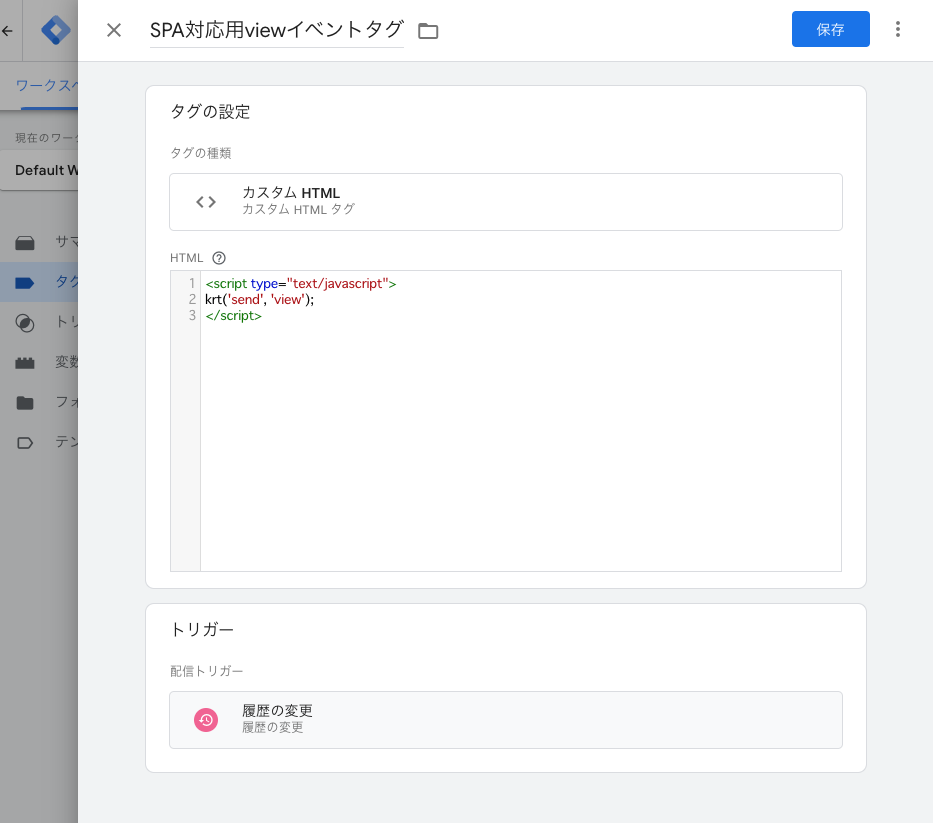Edit the tag name SPA対応用viewイベントタグ

277,30
